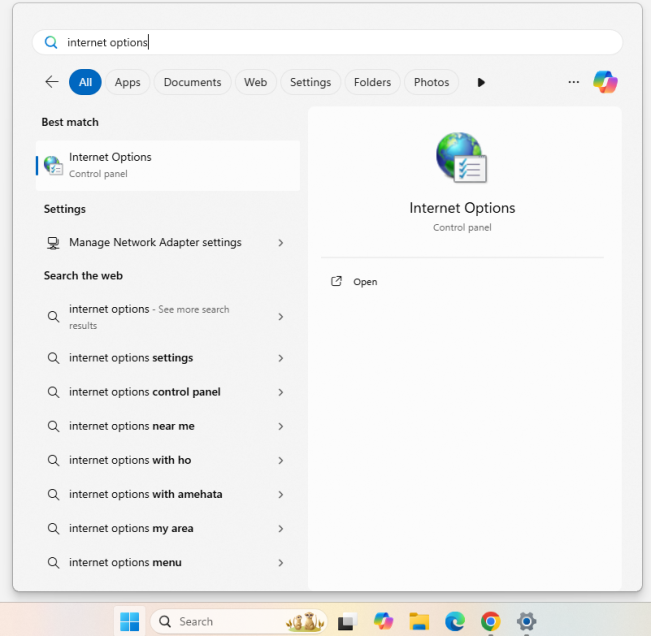651x636 pixels.
Task: Click the back arrow in search panel
Action: pyautogui.click(x=52, y=82)
